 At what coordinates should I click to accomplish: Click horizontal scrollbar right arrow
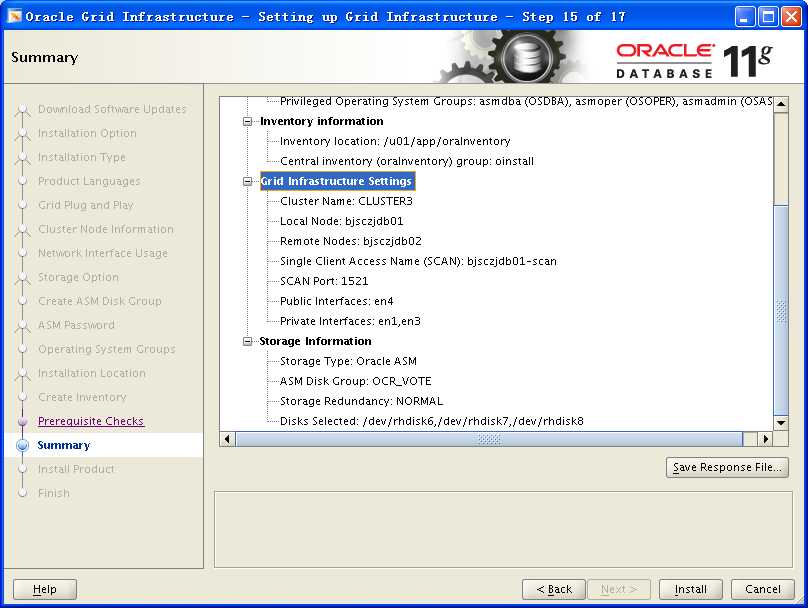[x=766, y=439]
